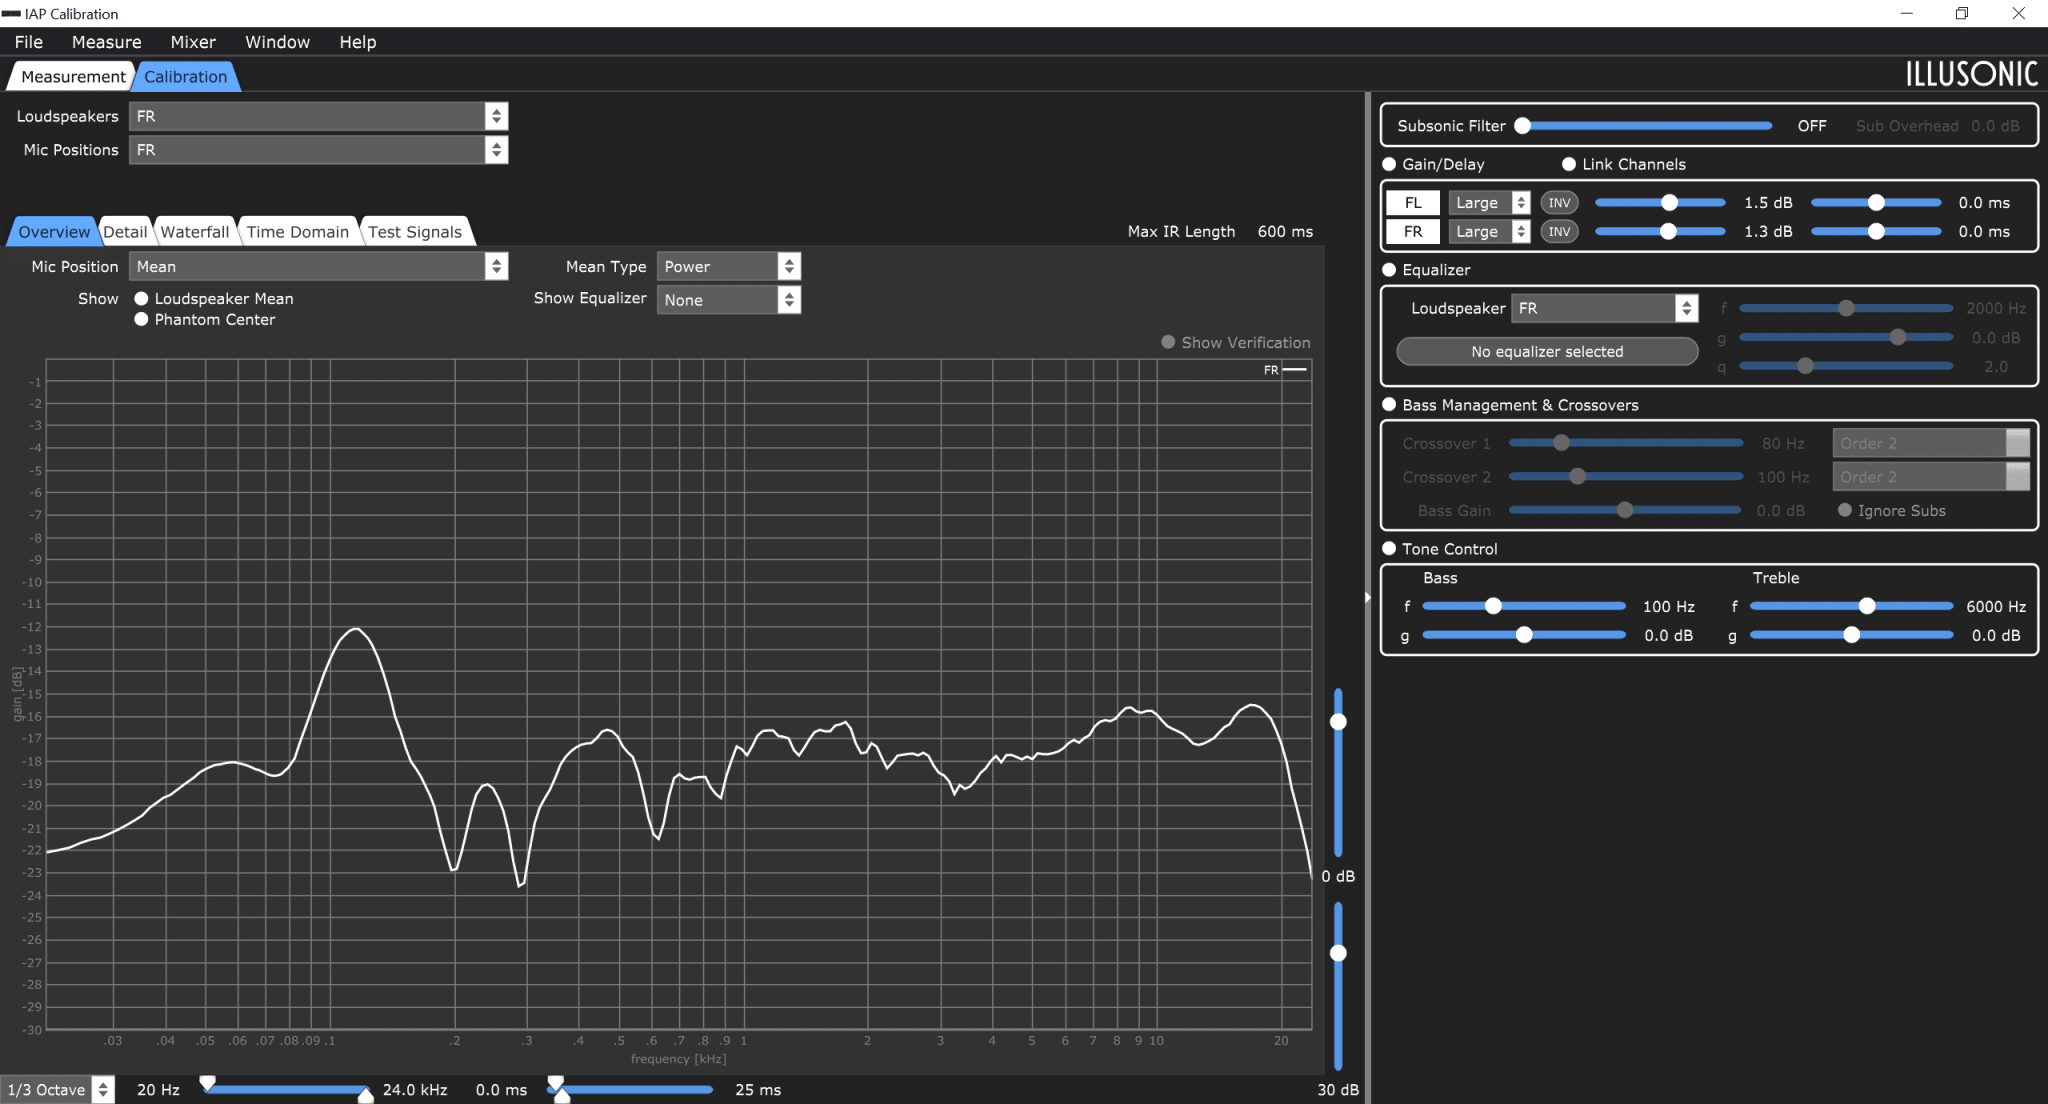Enable the Tone Control toggle

[1389, 549]
